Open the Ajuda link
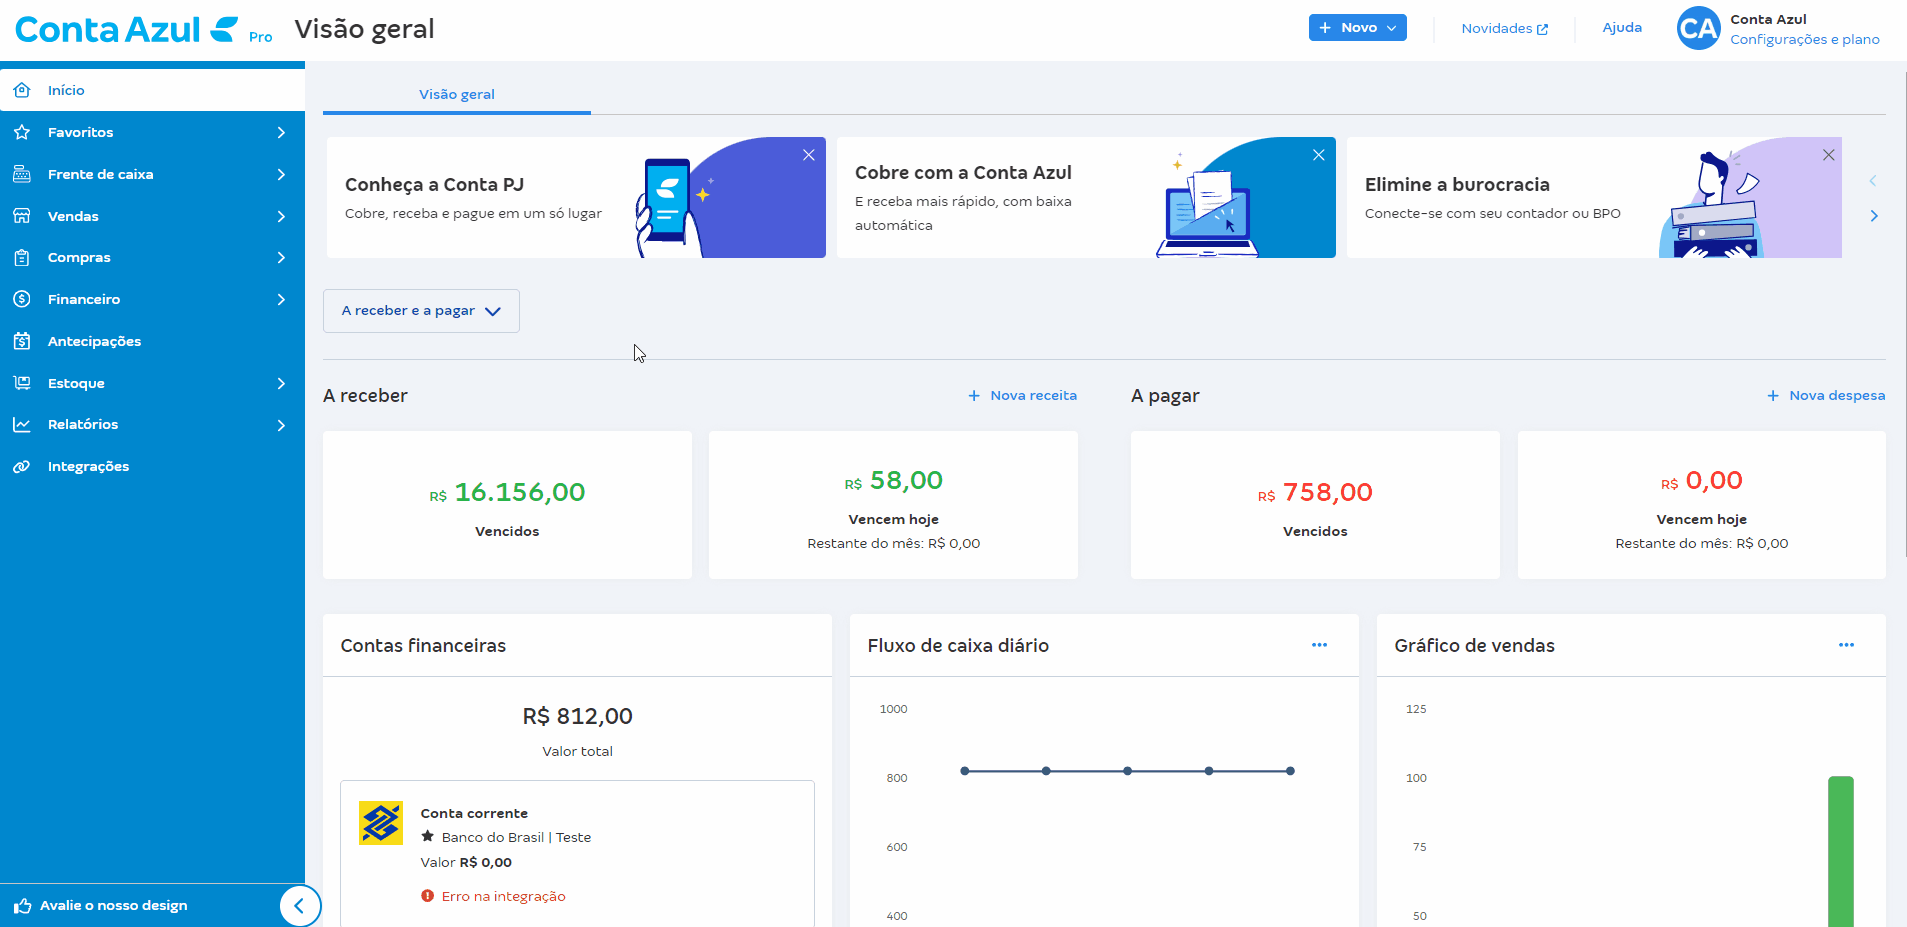The image size is (1907, 927). click(1622, 28)
